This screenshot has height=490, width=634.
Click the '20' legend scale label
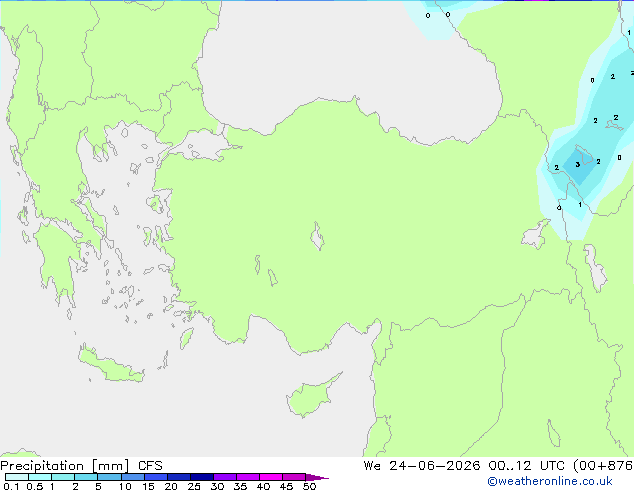tap(171, 486)
